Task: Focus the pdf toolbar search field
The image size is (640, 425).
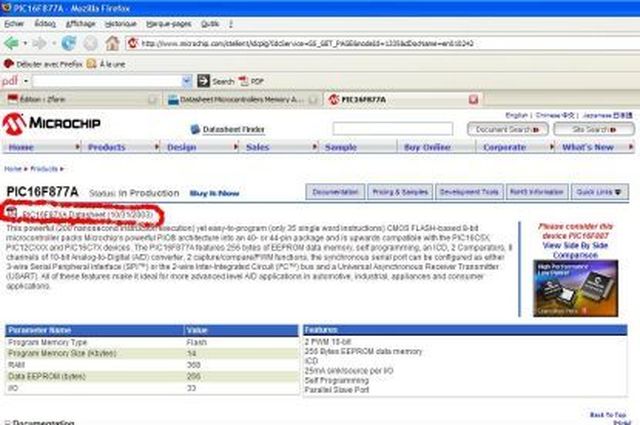Action: [107, 81]
